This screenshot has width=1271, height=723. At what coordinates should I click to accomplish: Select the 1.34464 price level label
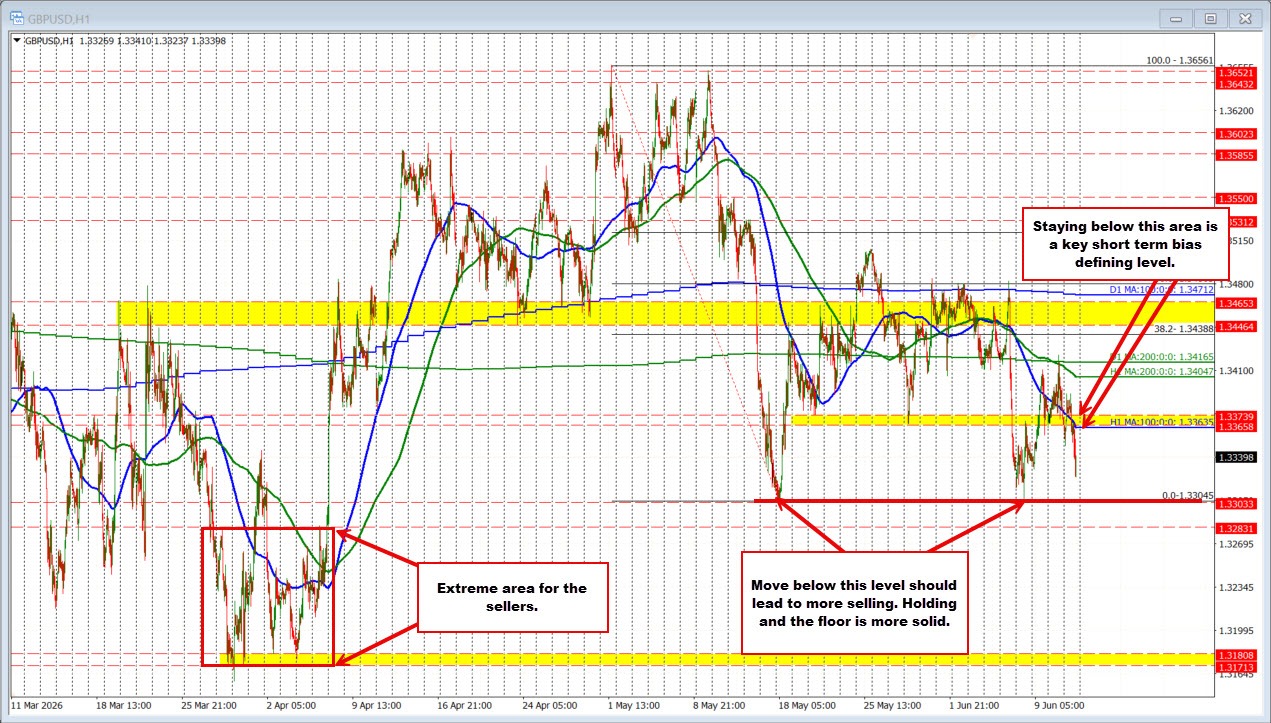coord(1236,326)
